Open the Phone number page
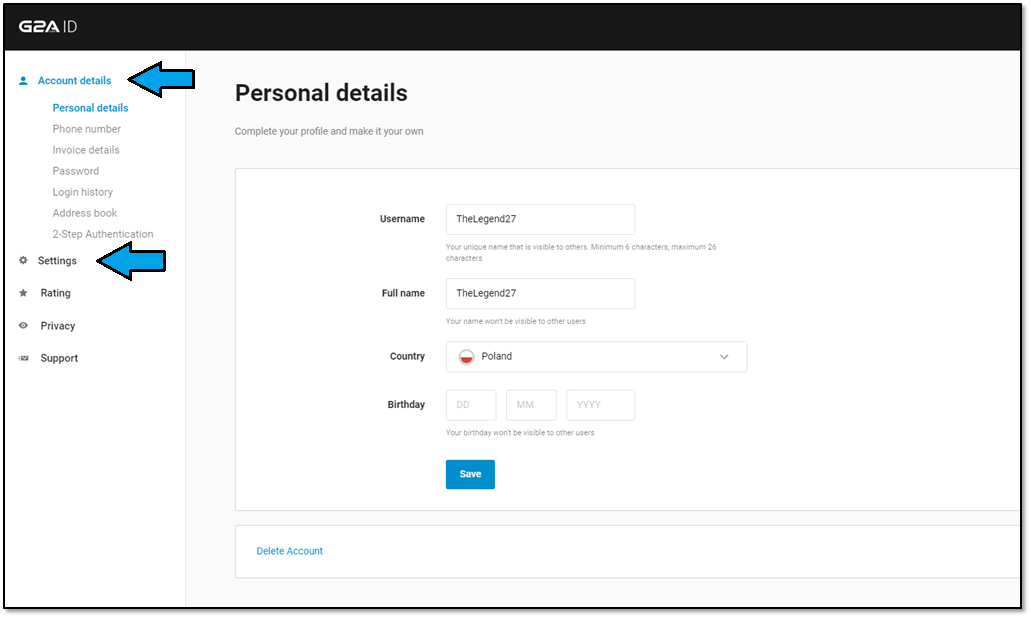The image size is (1031, 618). [x=87, y=129]
